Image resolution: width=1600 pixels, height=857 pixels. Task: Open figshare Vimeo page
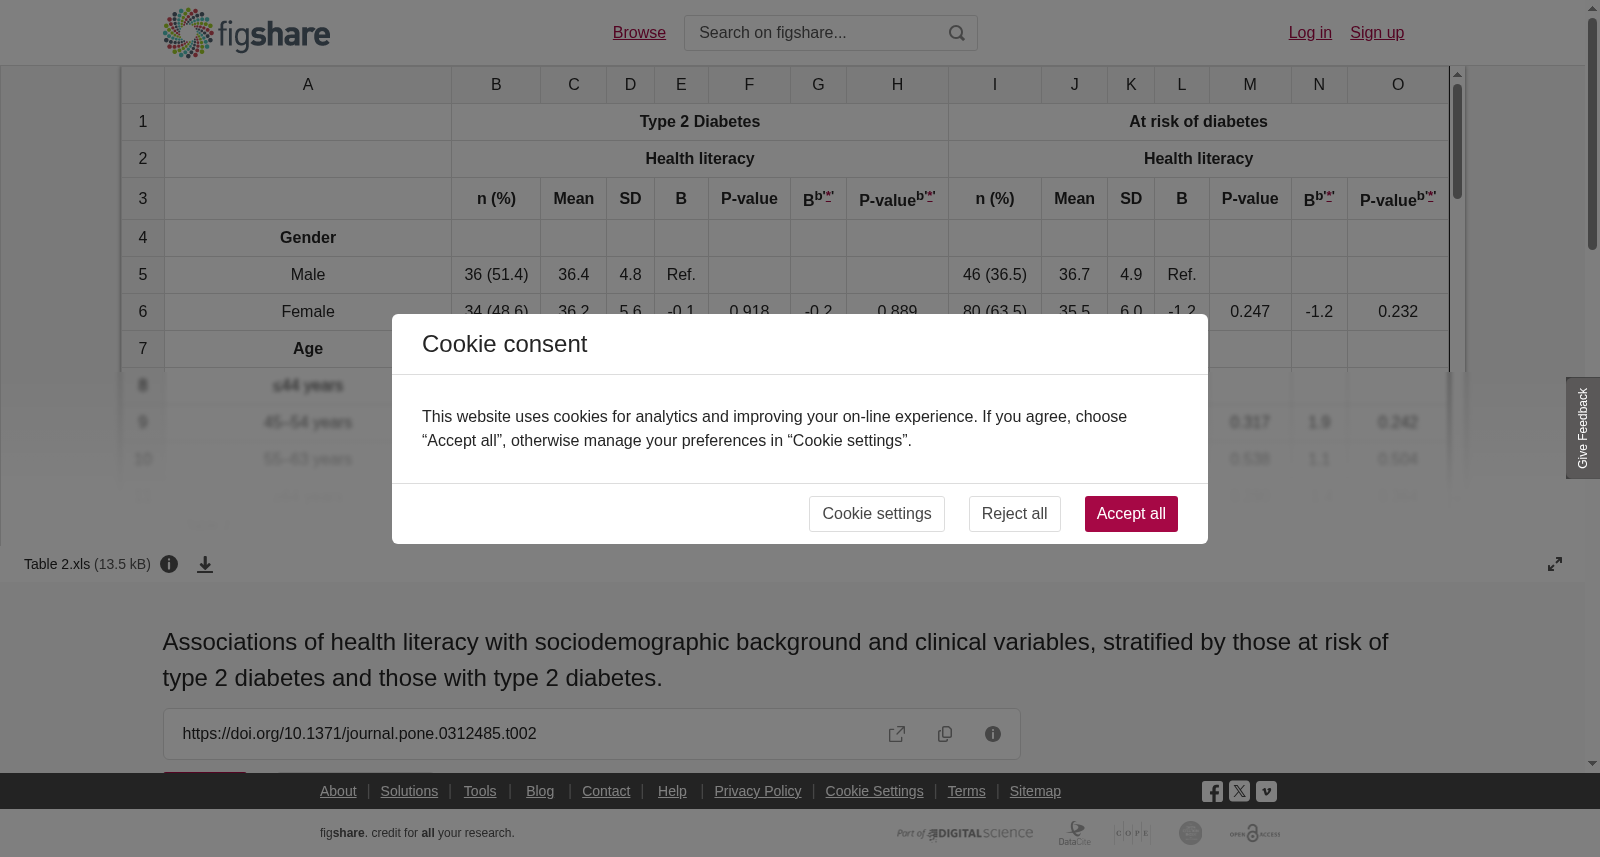(1266, 791)
